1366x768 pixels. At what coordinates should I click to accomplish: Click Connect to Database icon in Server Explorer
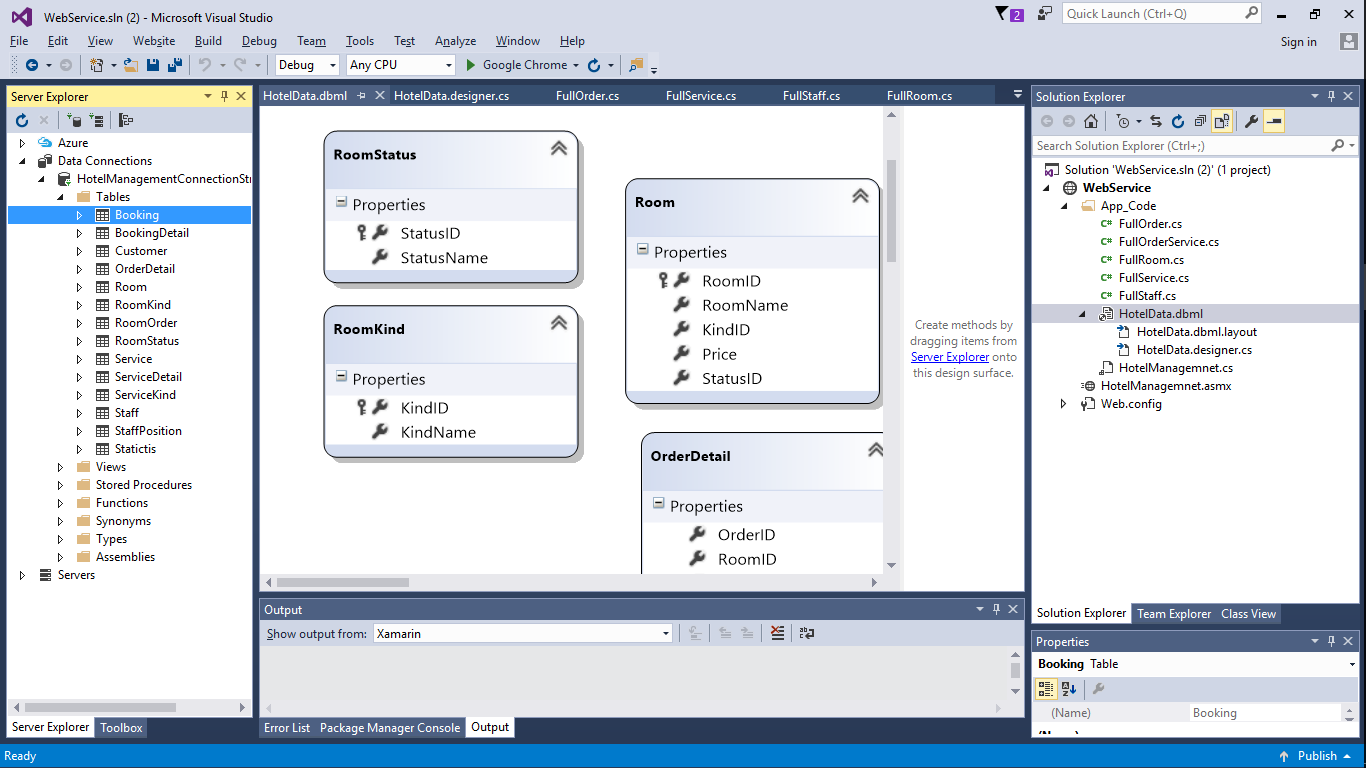coord(75,120)
